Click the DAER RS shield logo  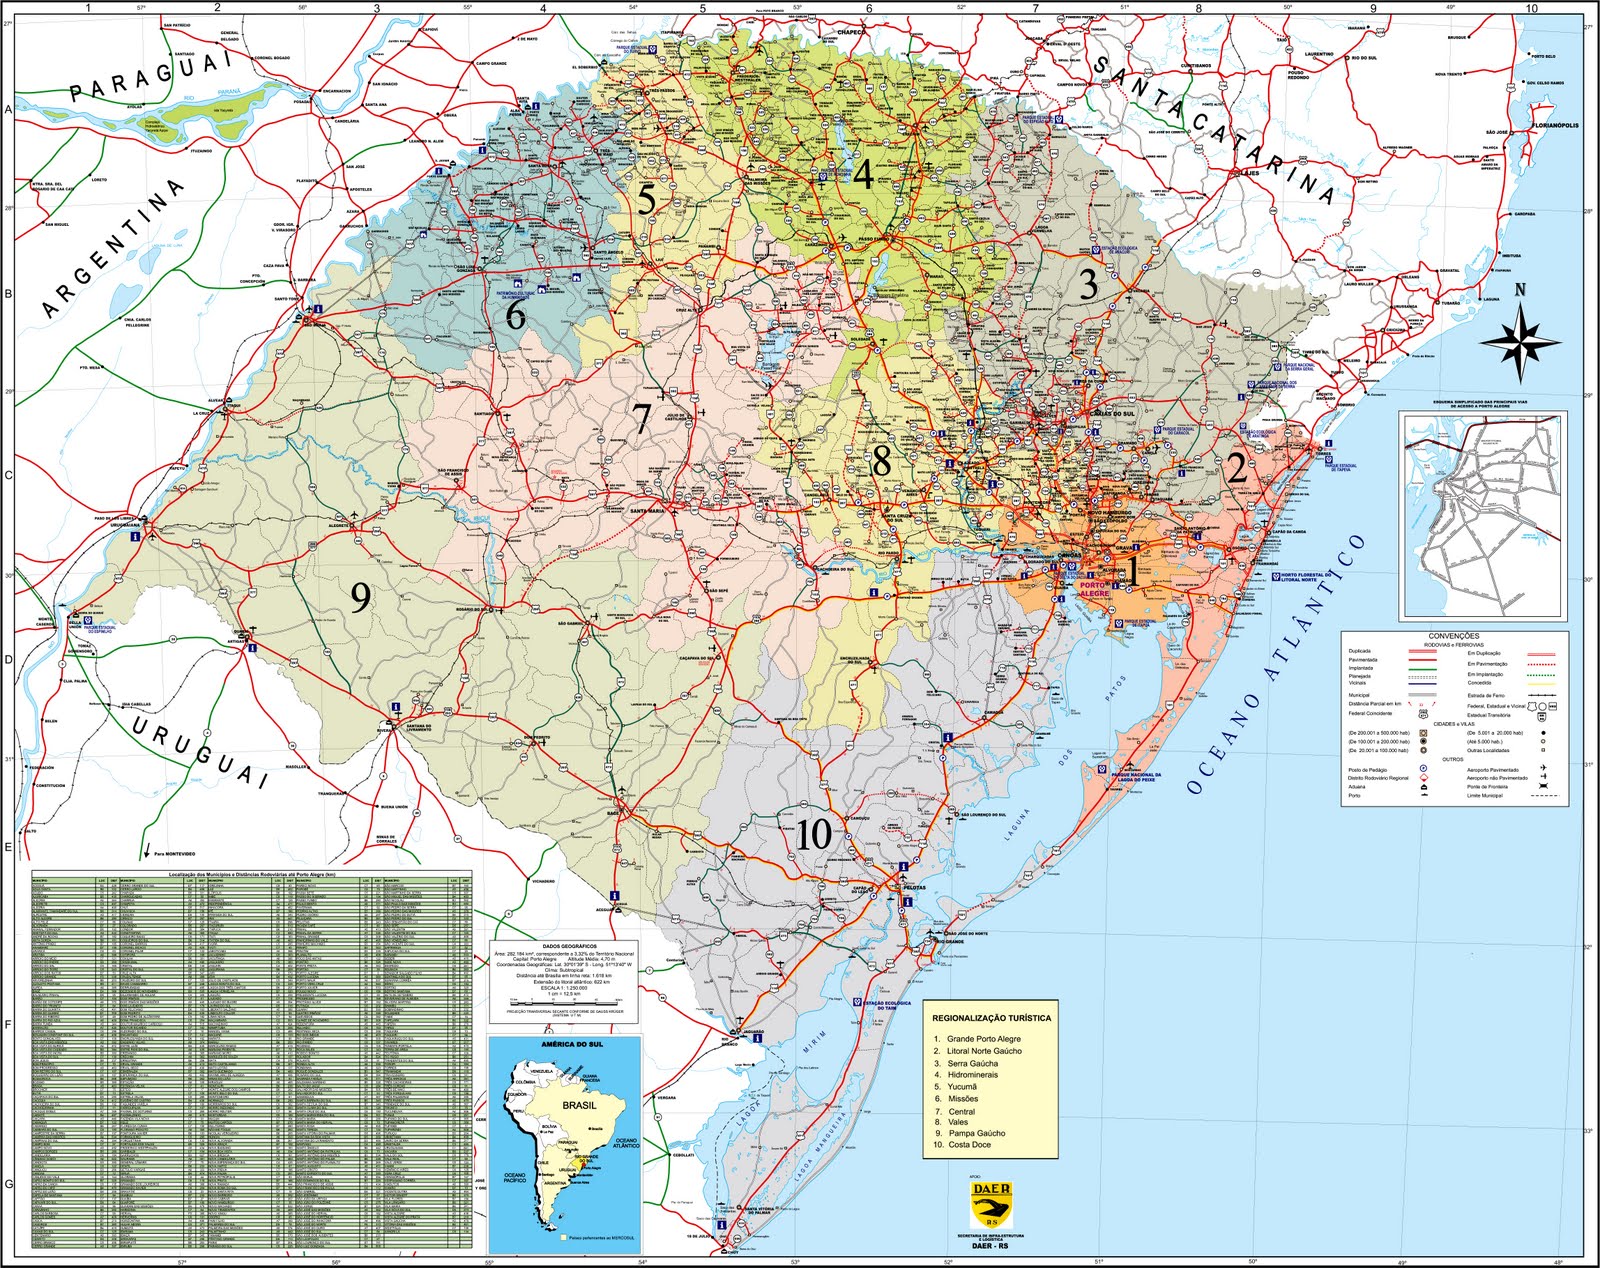coord(991,1205)
